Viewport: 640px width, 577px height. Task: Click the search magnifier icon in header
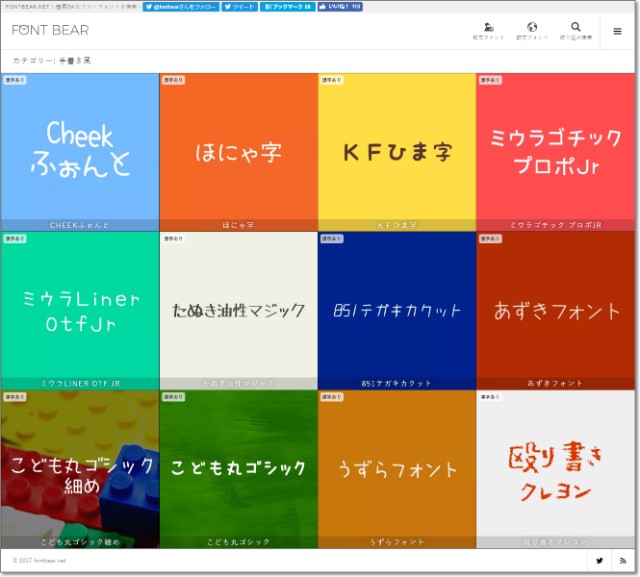[x=576, y=28]
